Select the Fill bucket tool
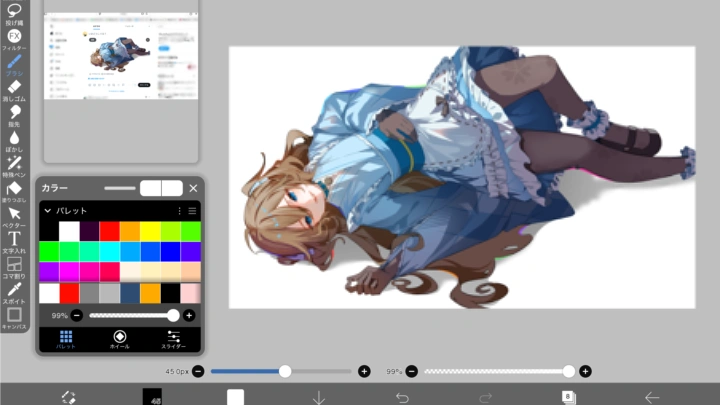 pyautogui.click(x=14, y=191)
